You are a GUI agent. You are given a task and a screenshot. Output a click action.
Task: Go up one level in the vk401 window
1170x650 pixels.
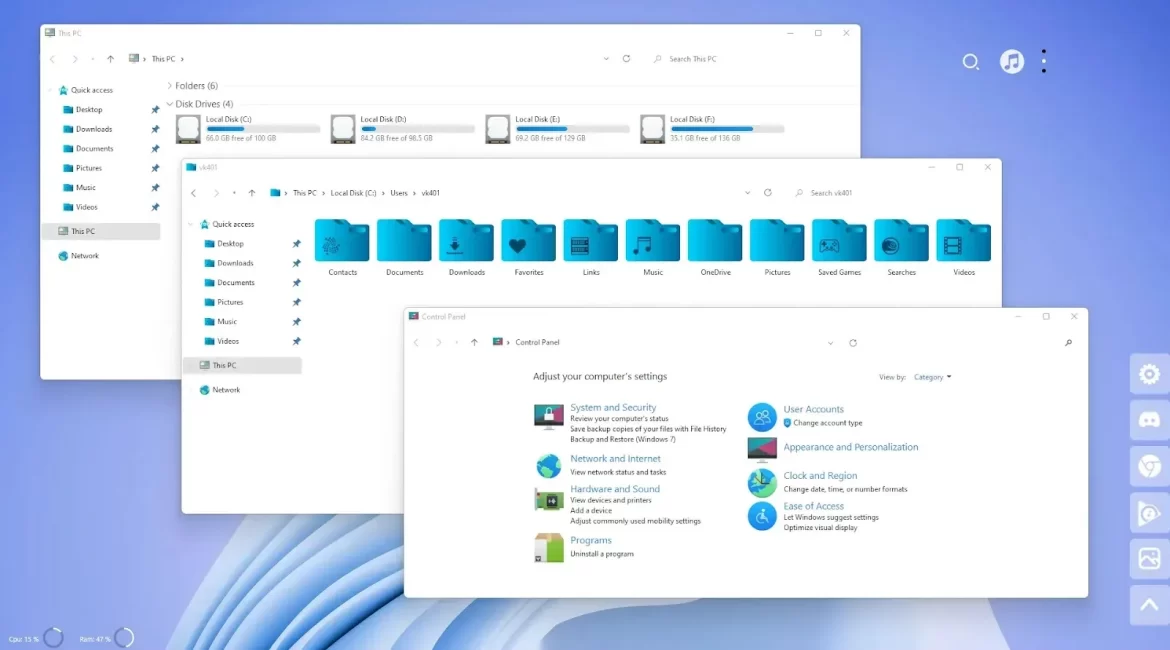pyautogui.click(x=251, y=193)
